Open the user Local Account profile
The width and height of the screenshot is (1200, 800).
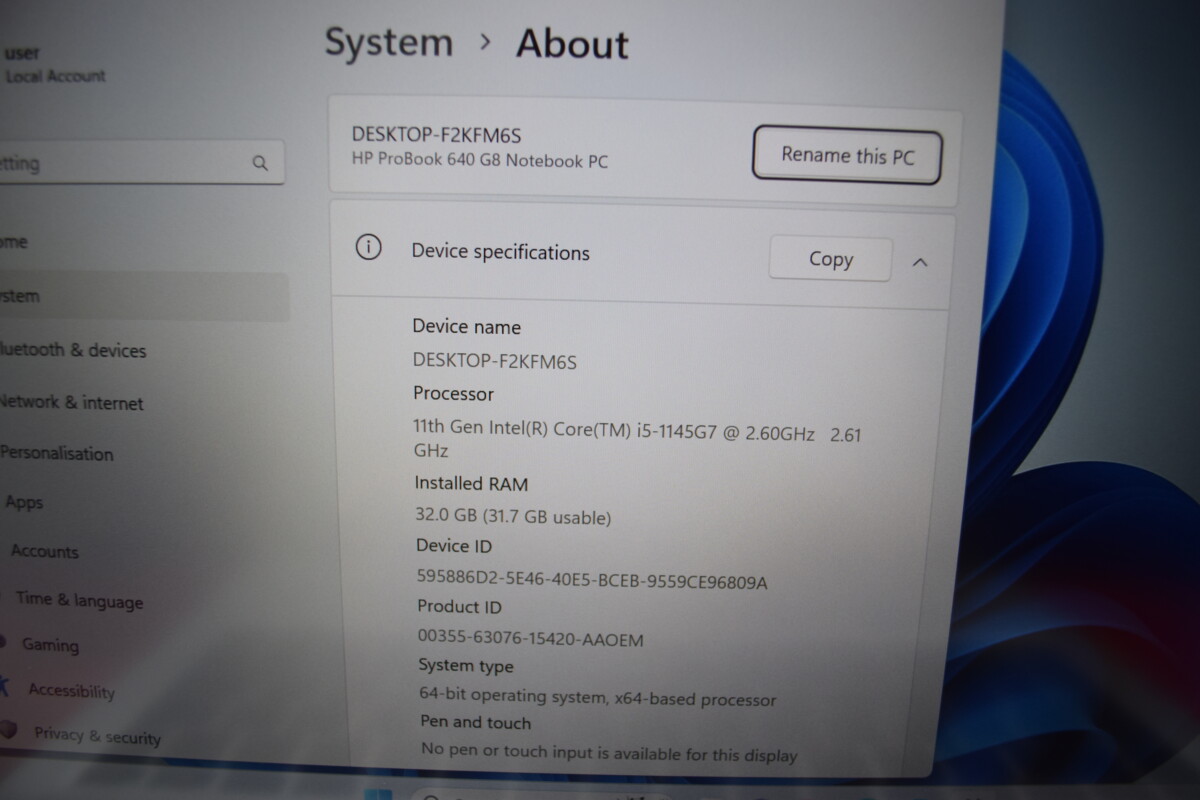[x=55, y=64]
